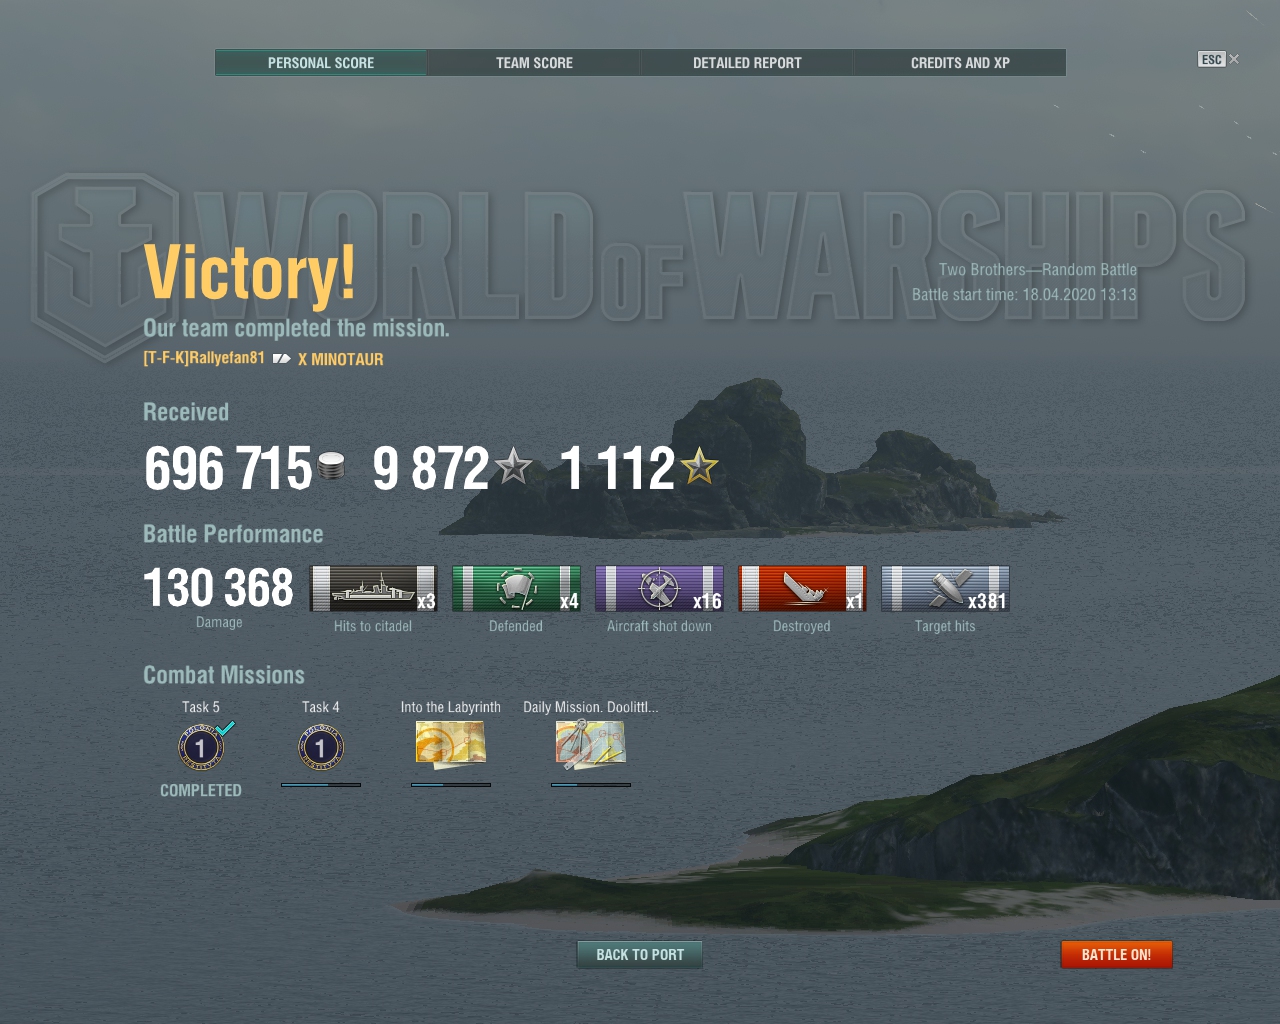
Task: Open the Credits and XP tab
Action: 960,62
